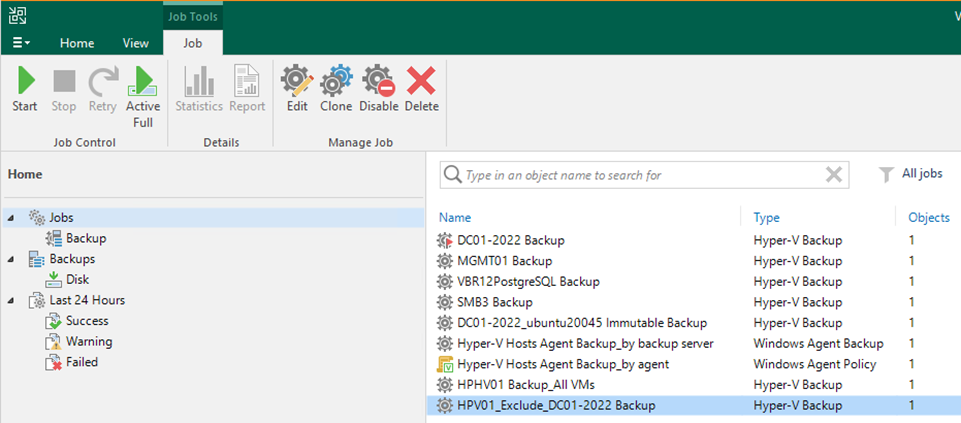961x423 pixels.
Task: Sort the list by Name column header
Action: pos(455,217)
